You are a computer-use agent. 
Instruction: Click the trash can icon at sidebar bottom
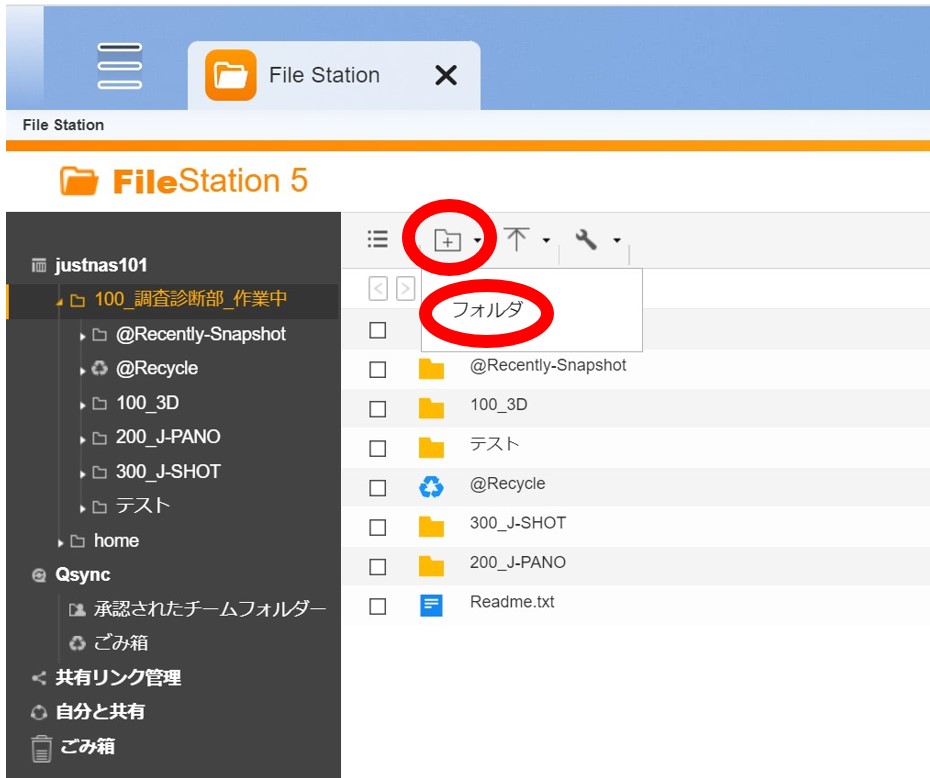click(41, 748)
